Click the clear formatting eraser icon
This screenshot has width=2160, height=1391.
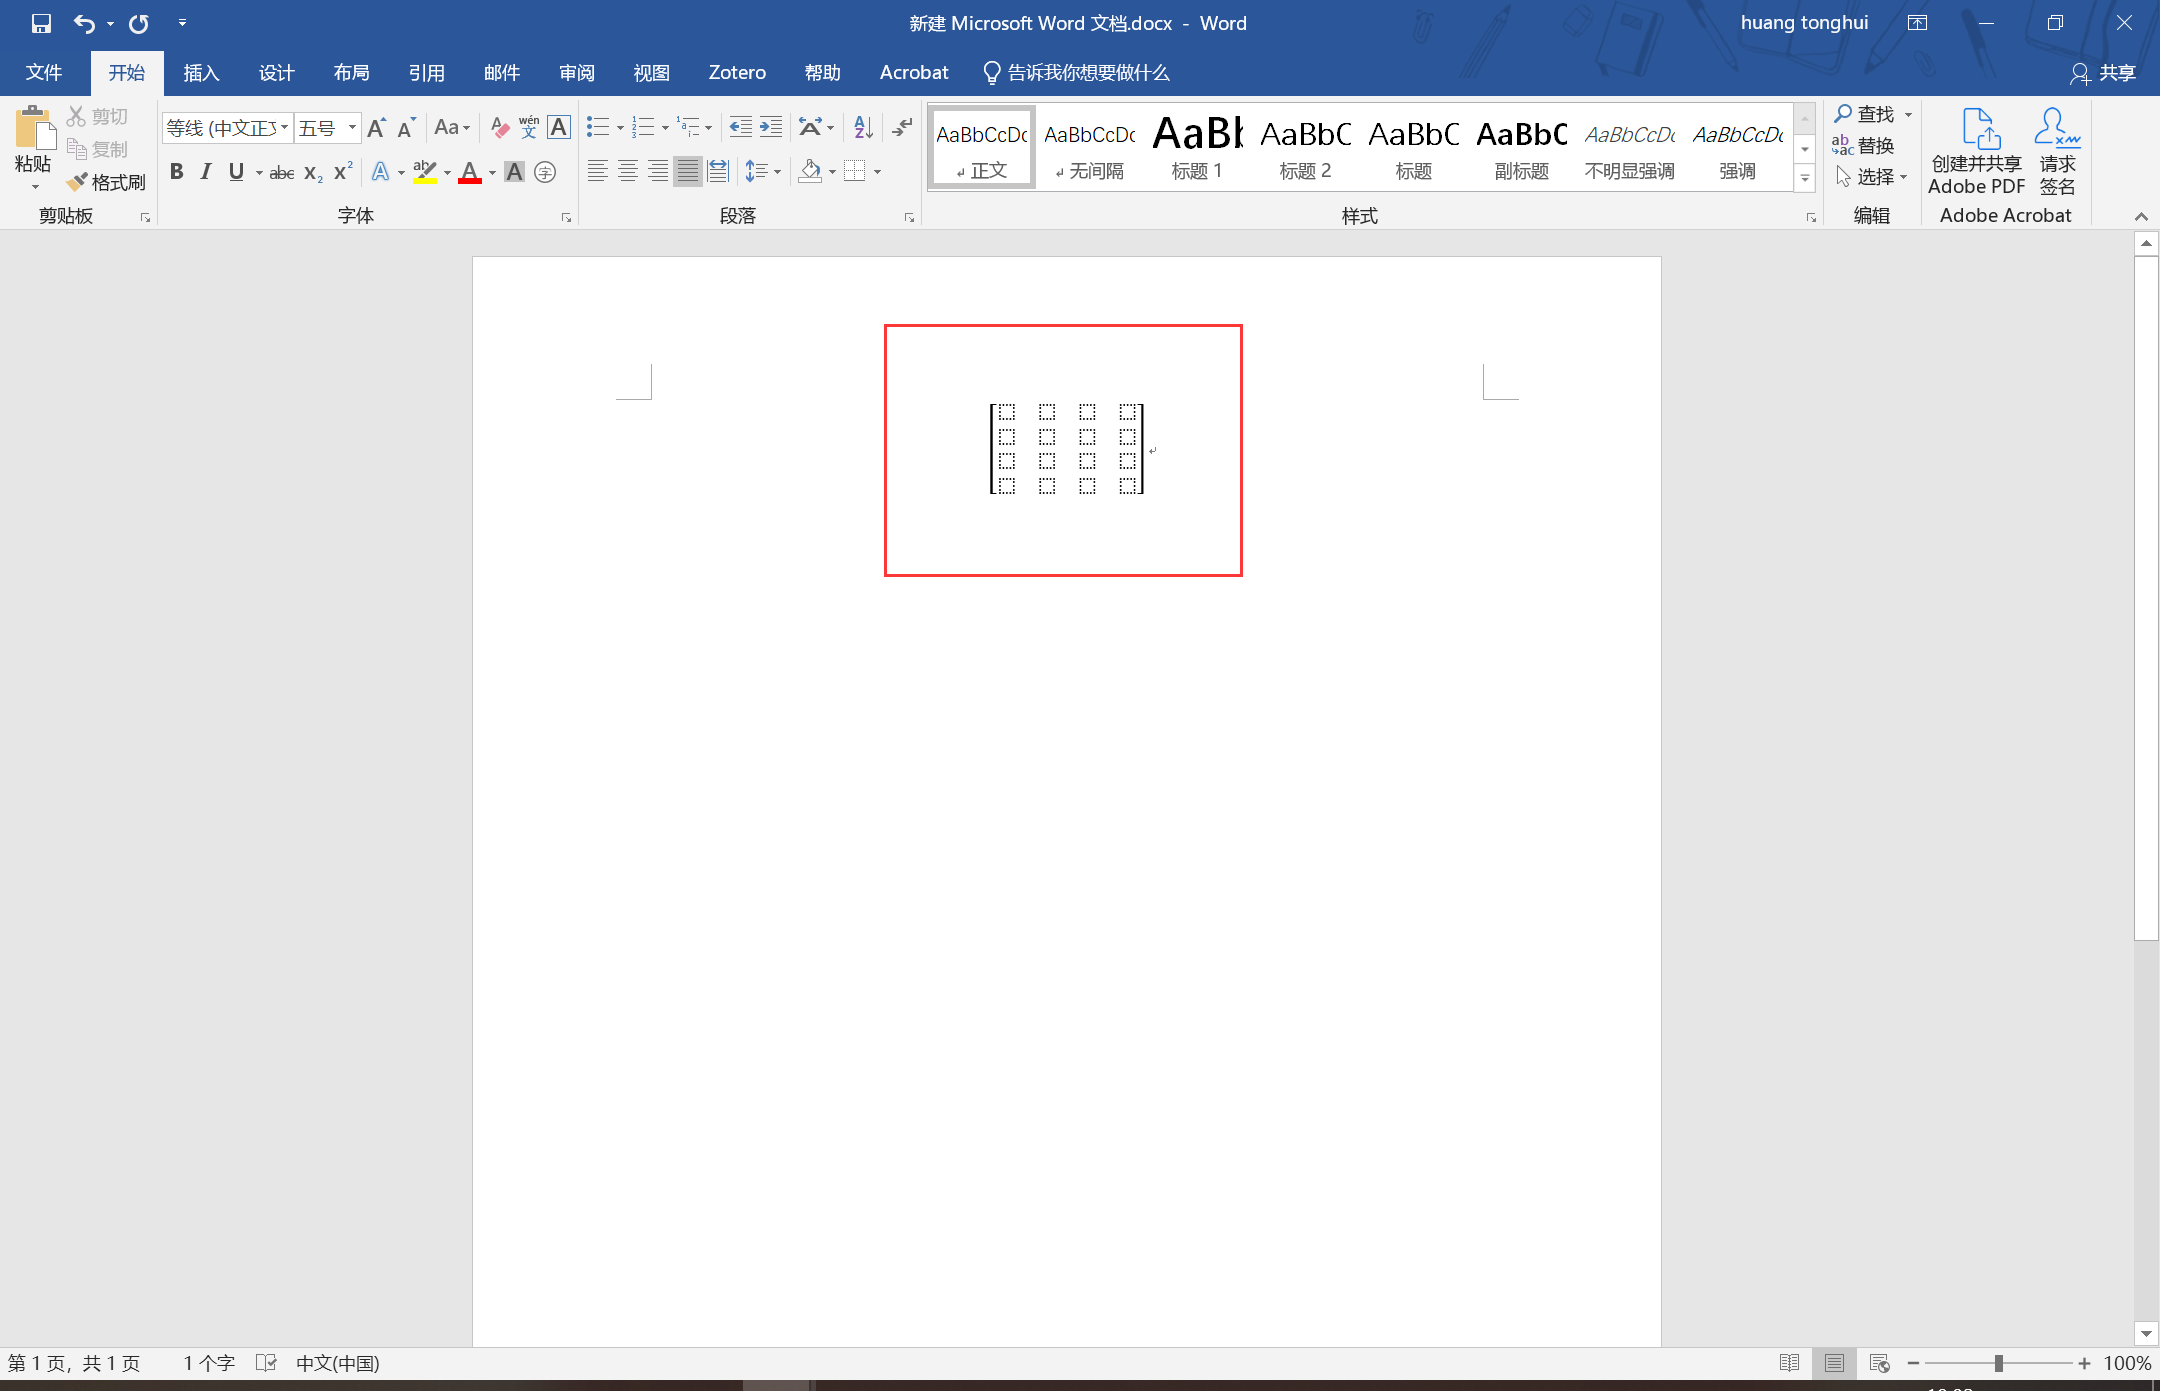point(500,128)
